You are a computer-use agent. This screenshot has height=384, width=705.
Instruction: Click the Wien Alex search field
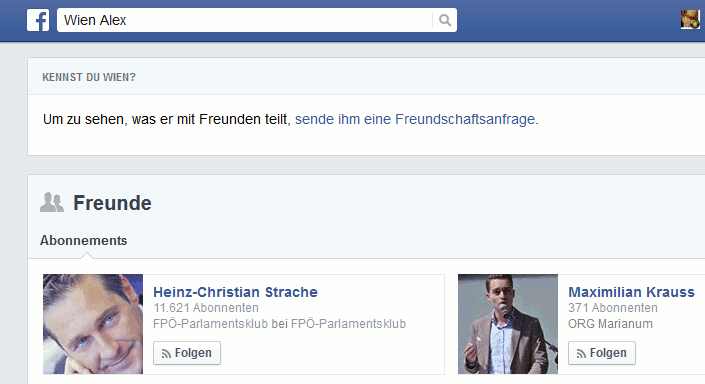(245, 20)
